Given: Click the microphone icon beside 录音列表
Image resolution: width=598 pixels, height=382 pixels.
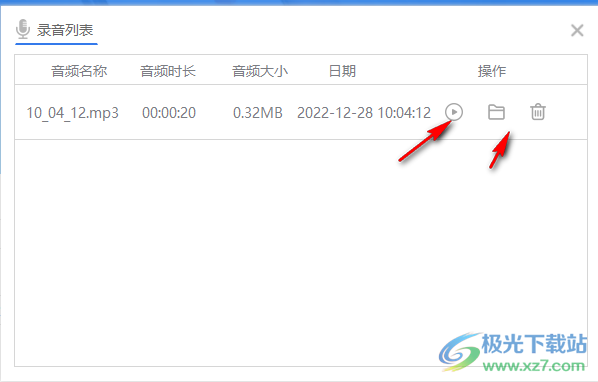Looking at the screenshot, I should 23,29.
